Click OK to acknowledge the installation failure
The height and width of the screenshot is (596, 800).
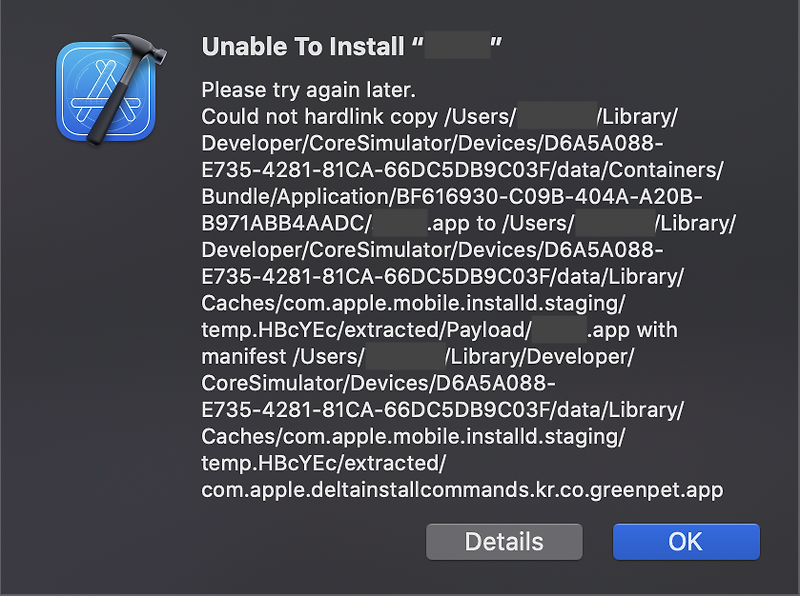pos(686,541)
